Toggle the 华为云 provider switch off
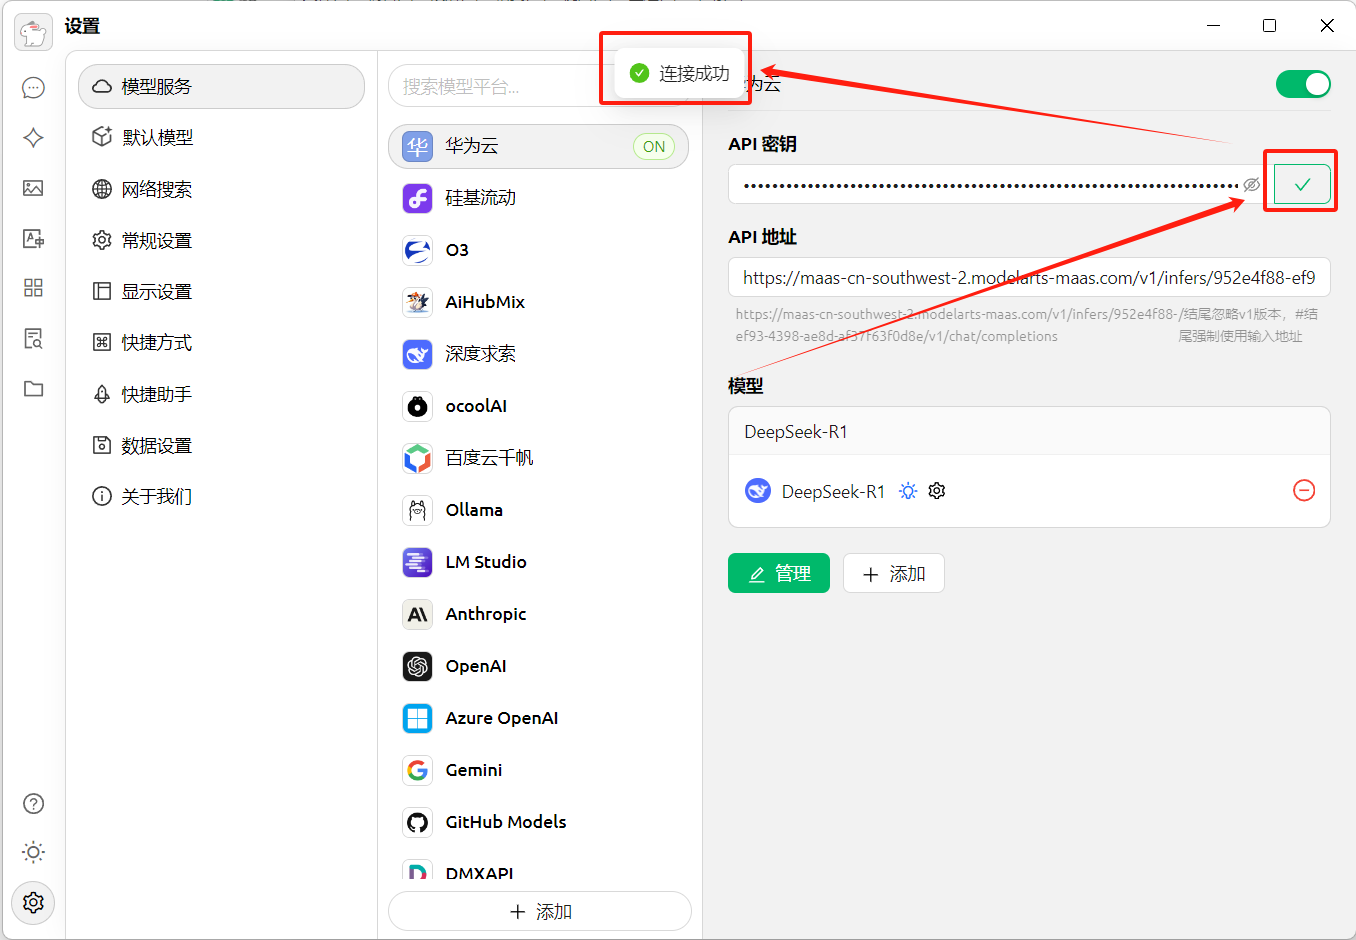 point(1303,84)
